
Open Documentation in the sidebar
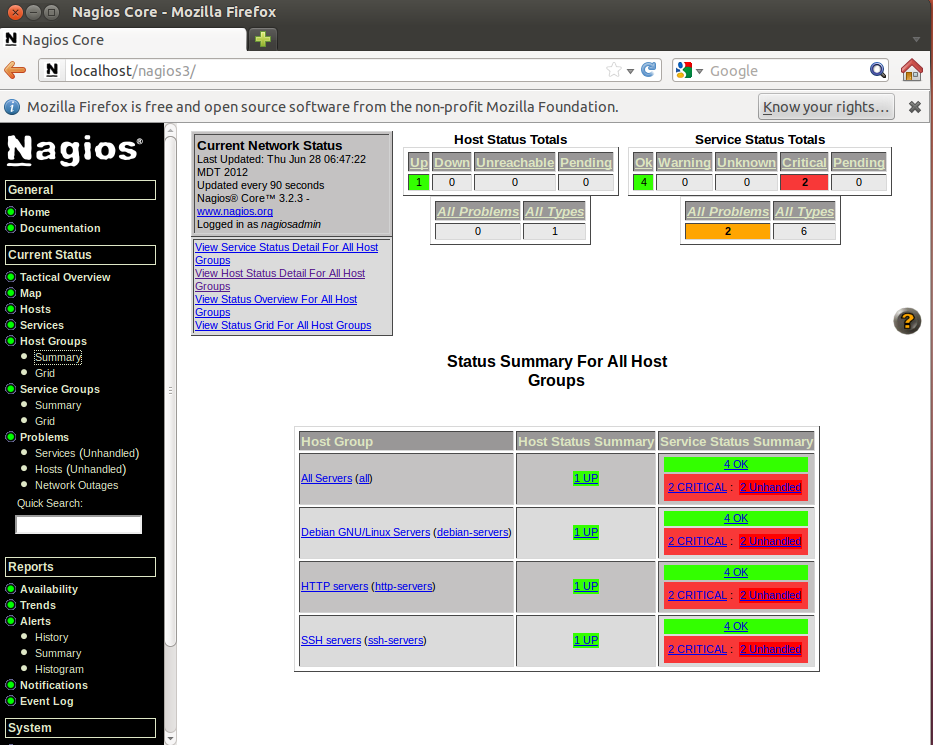point(60,228)
